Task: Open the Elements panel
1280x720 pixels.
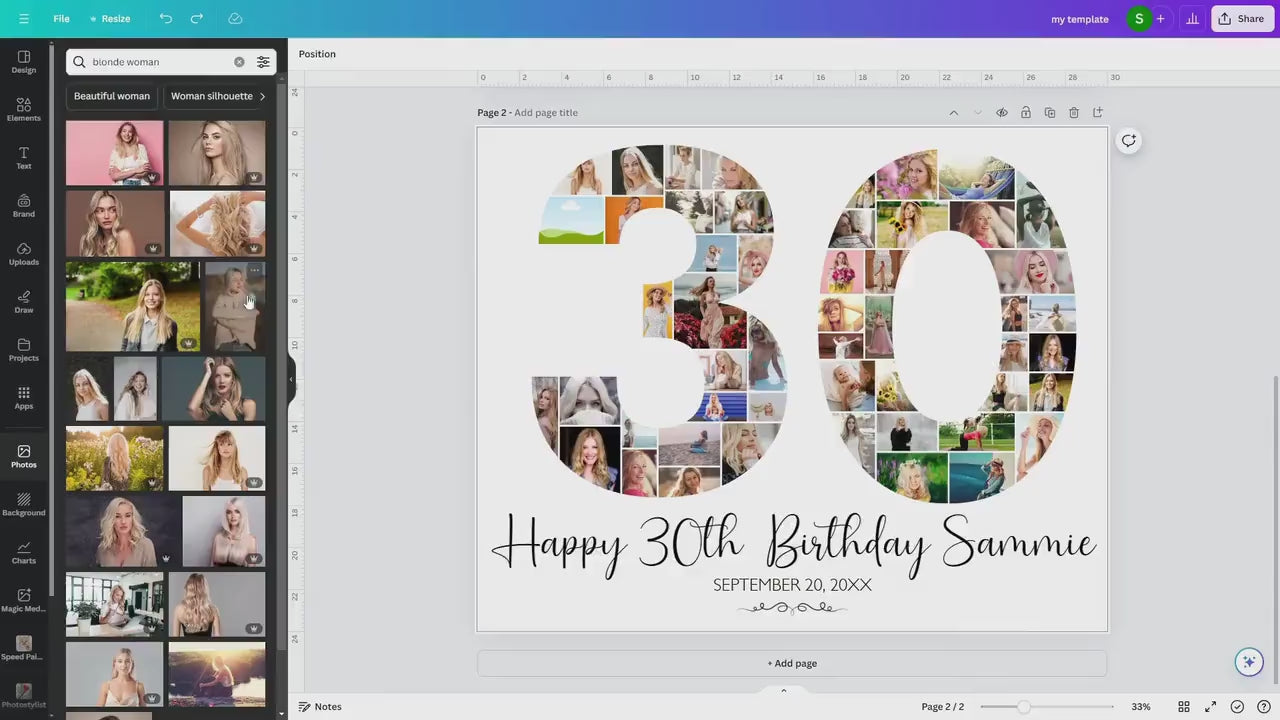Action: point(23,108)
